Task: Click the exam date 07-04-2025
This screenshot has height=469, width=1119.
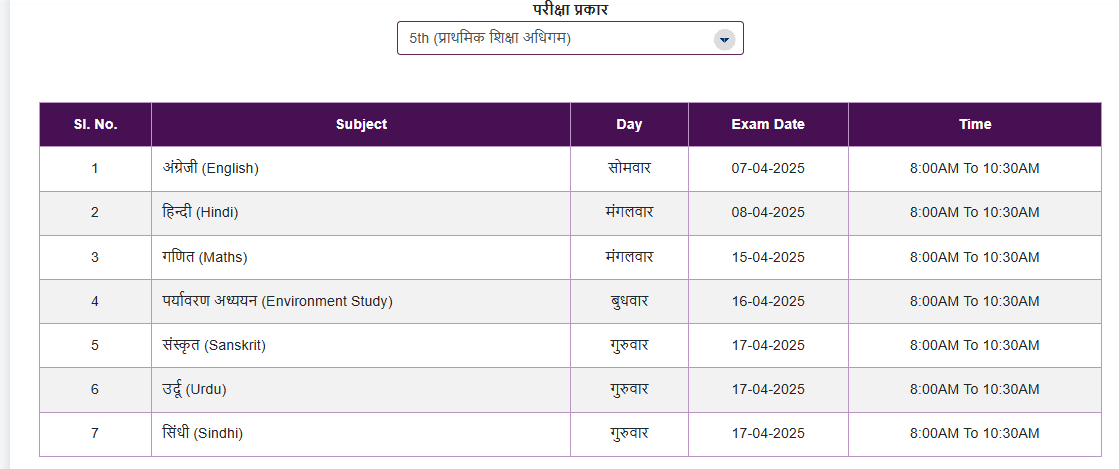Action: [768, 169]
